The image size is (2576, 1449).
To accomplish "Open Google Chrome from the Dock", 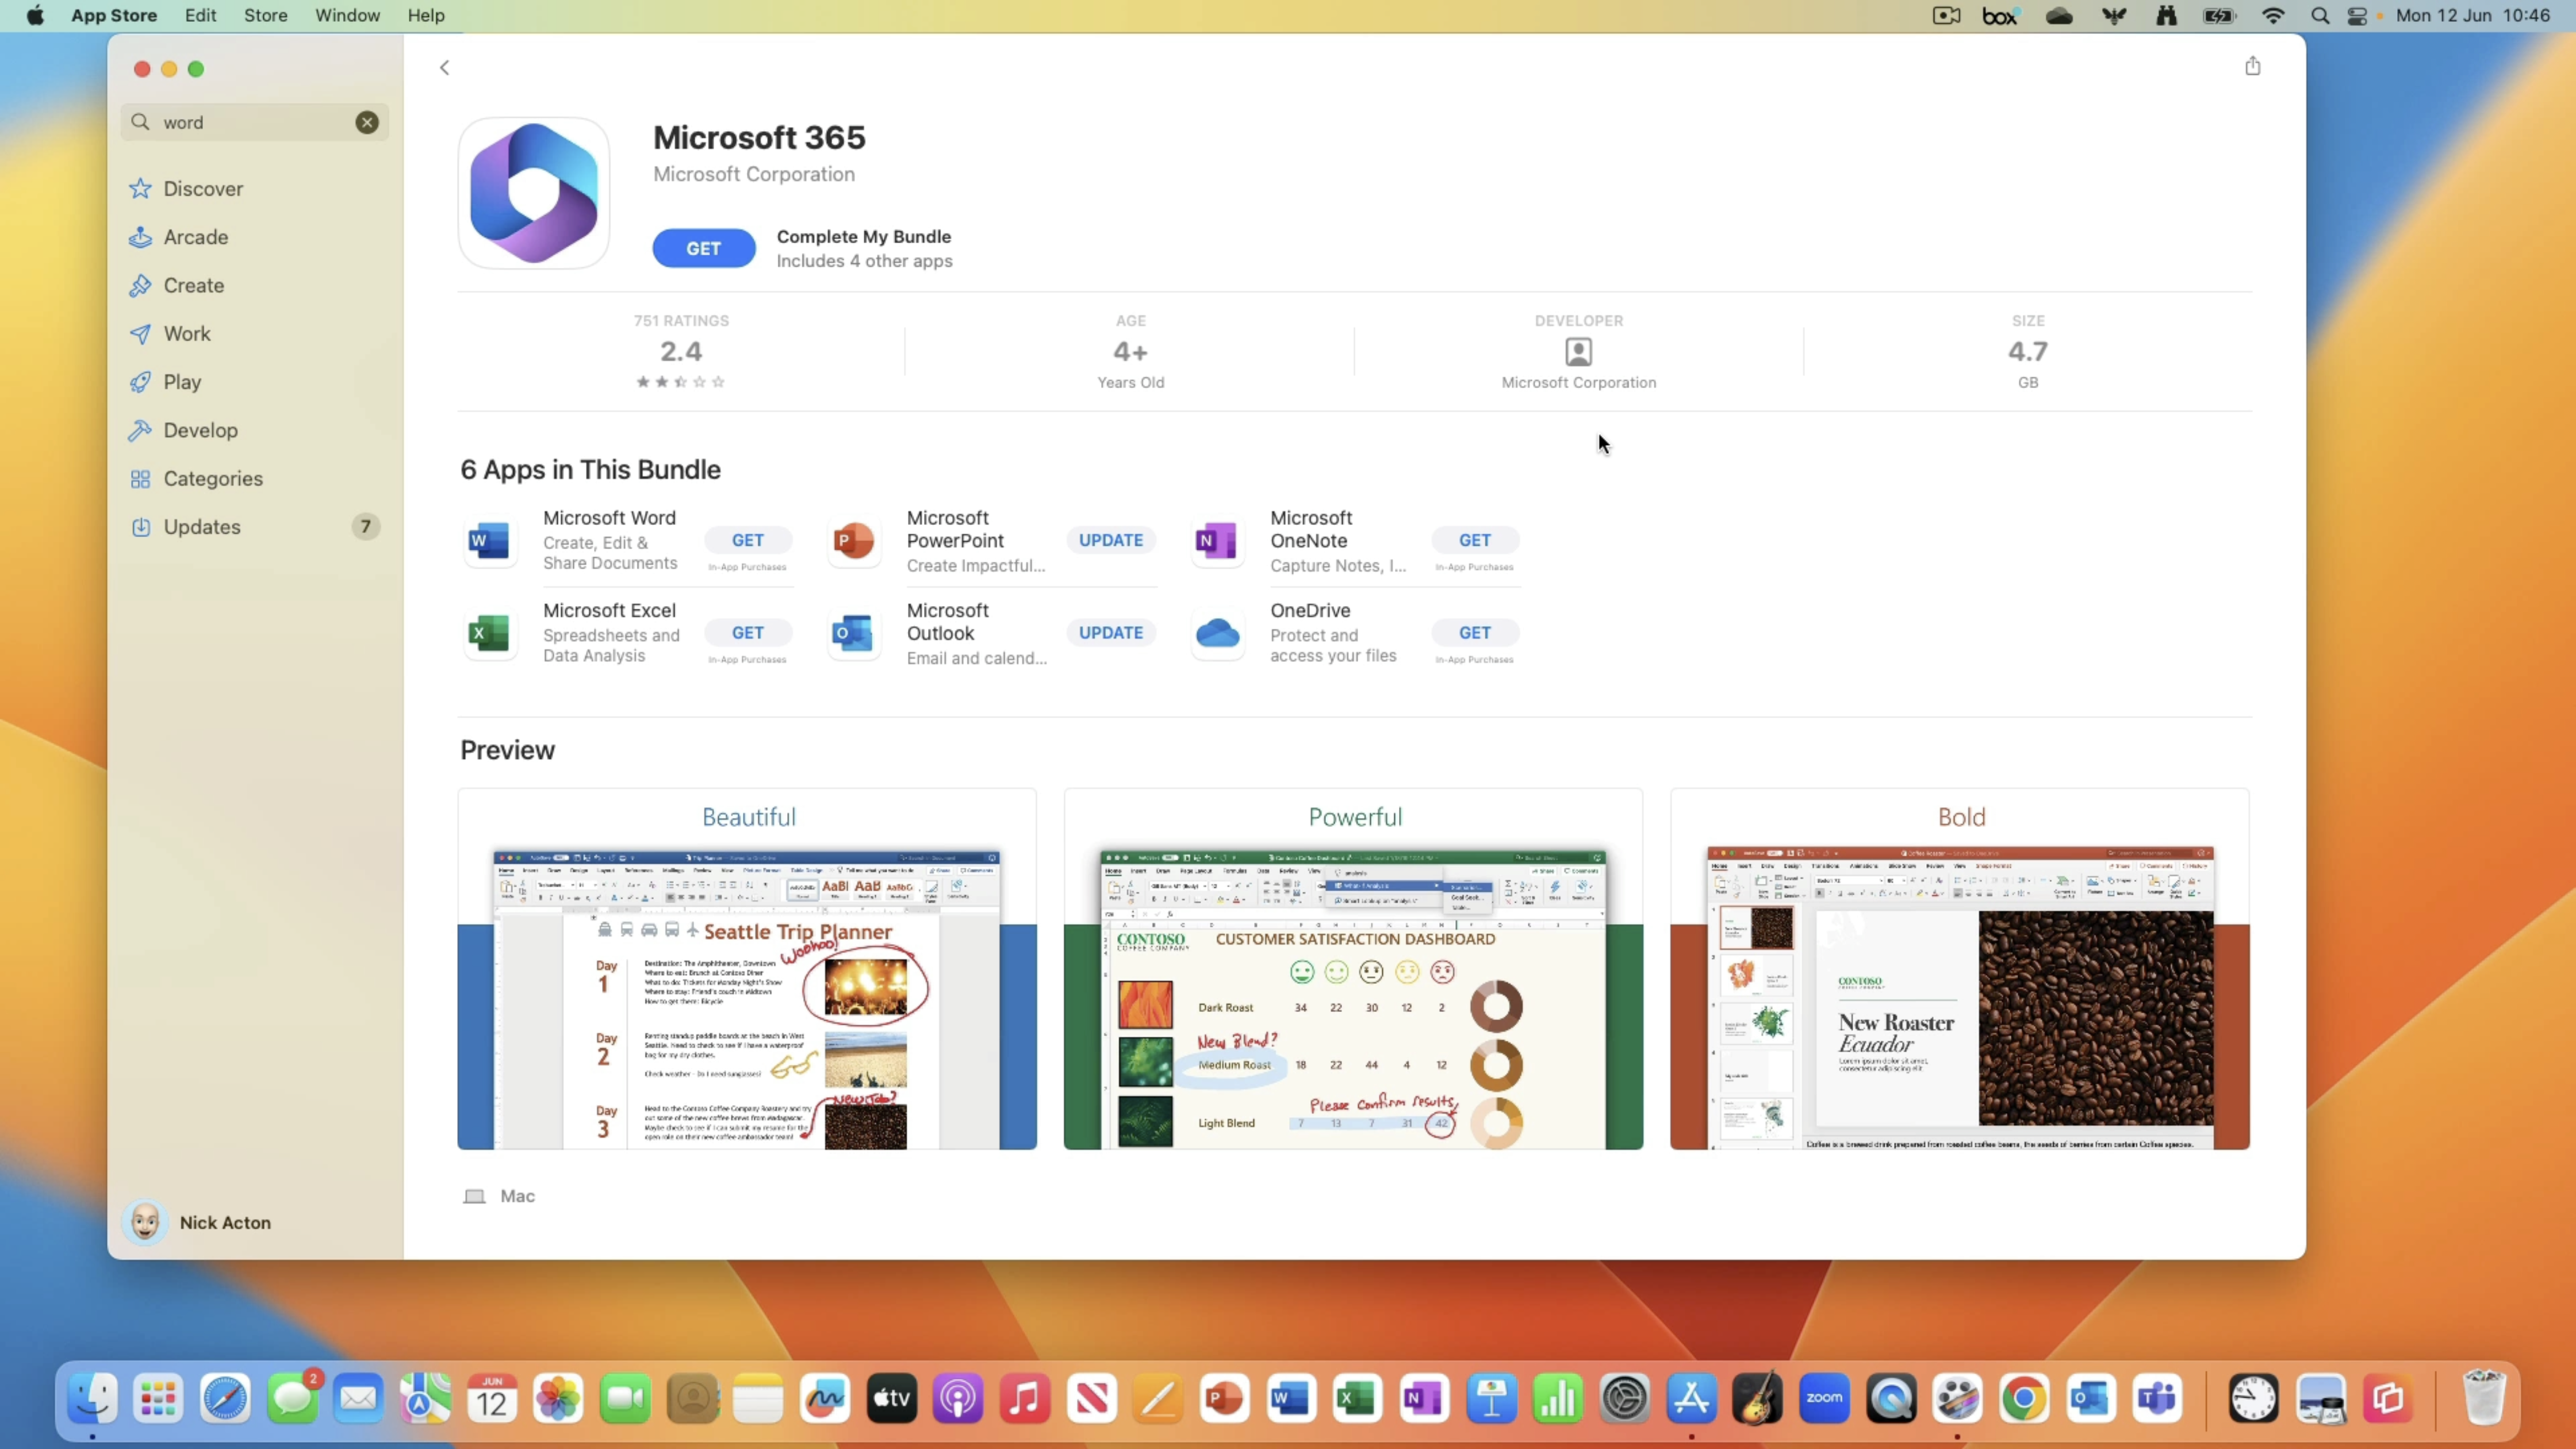I will [x=2023, y=1398].
